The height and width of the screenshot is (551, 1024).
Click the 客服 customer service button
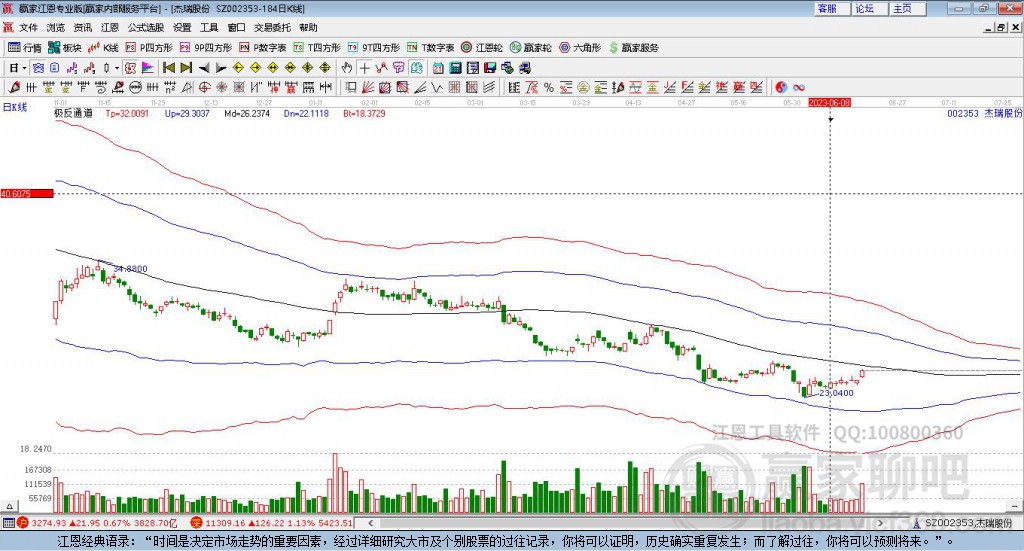[827, 8]
